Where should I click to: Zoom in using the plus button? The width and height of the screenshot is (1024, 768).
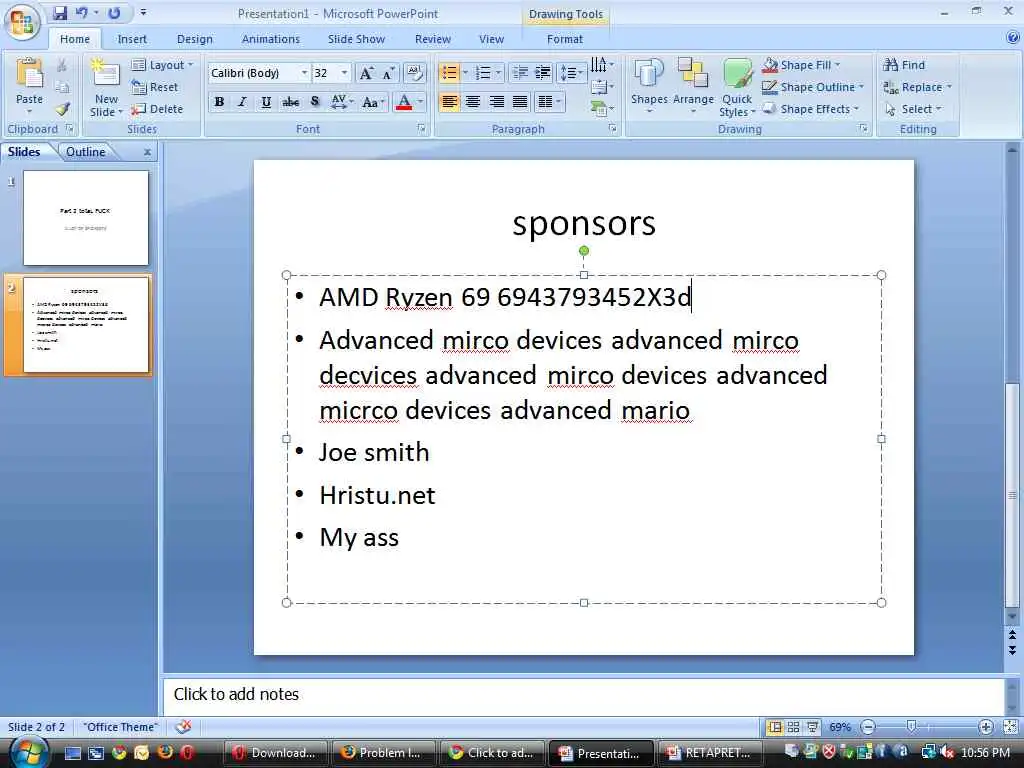click(985, 727)
